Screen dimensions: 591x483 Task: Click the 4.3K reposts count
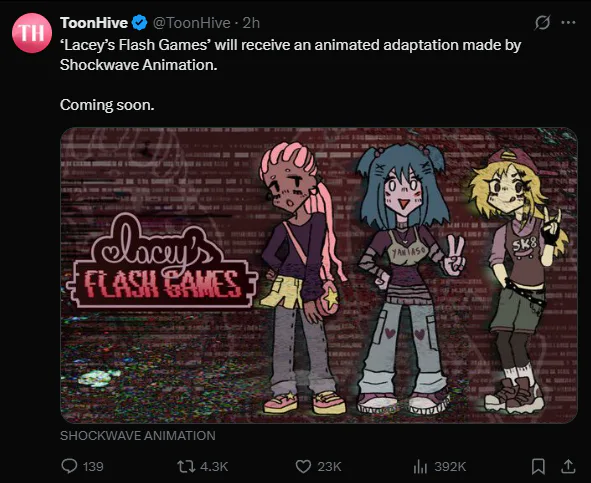(x=214, y=467)
